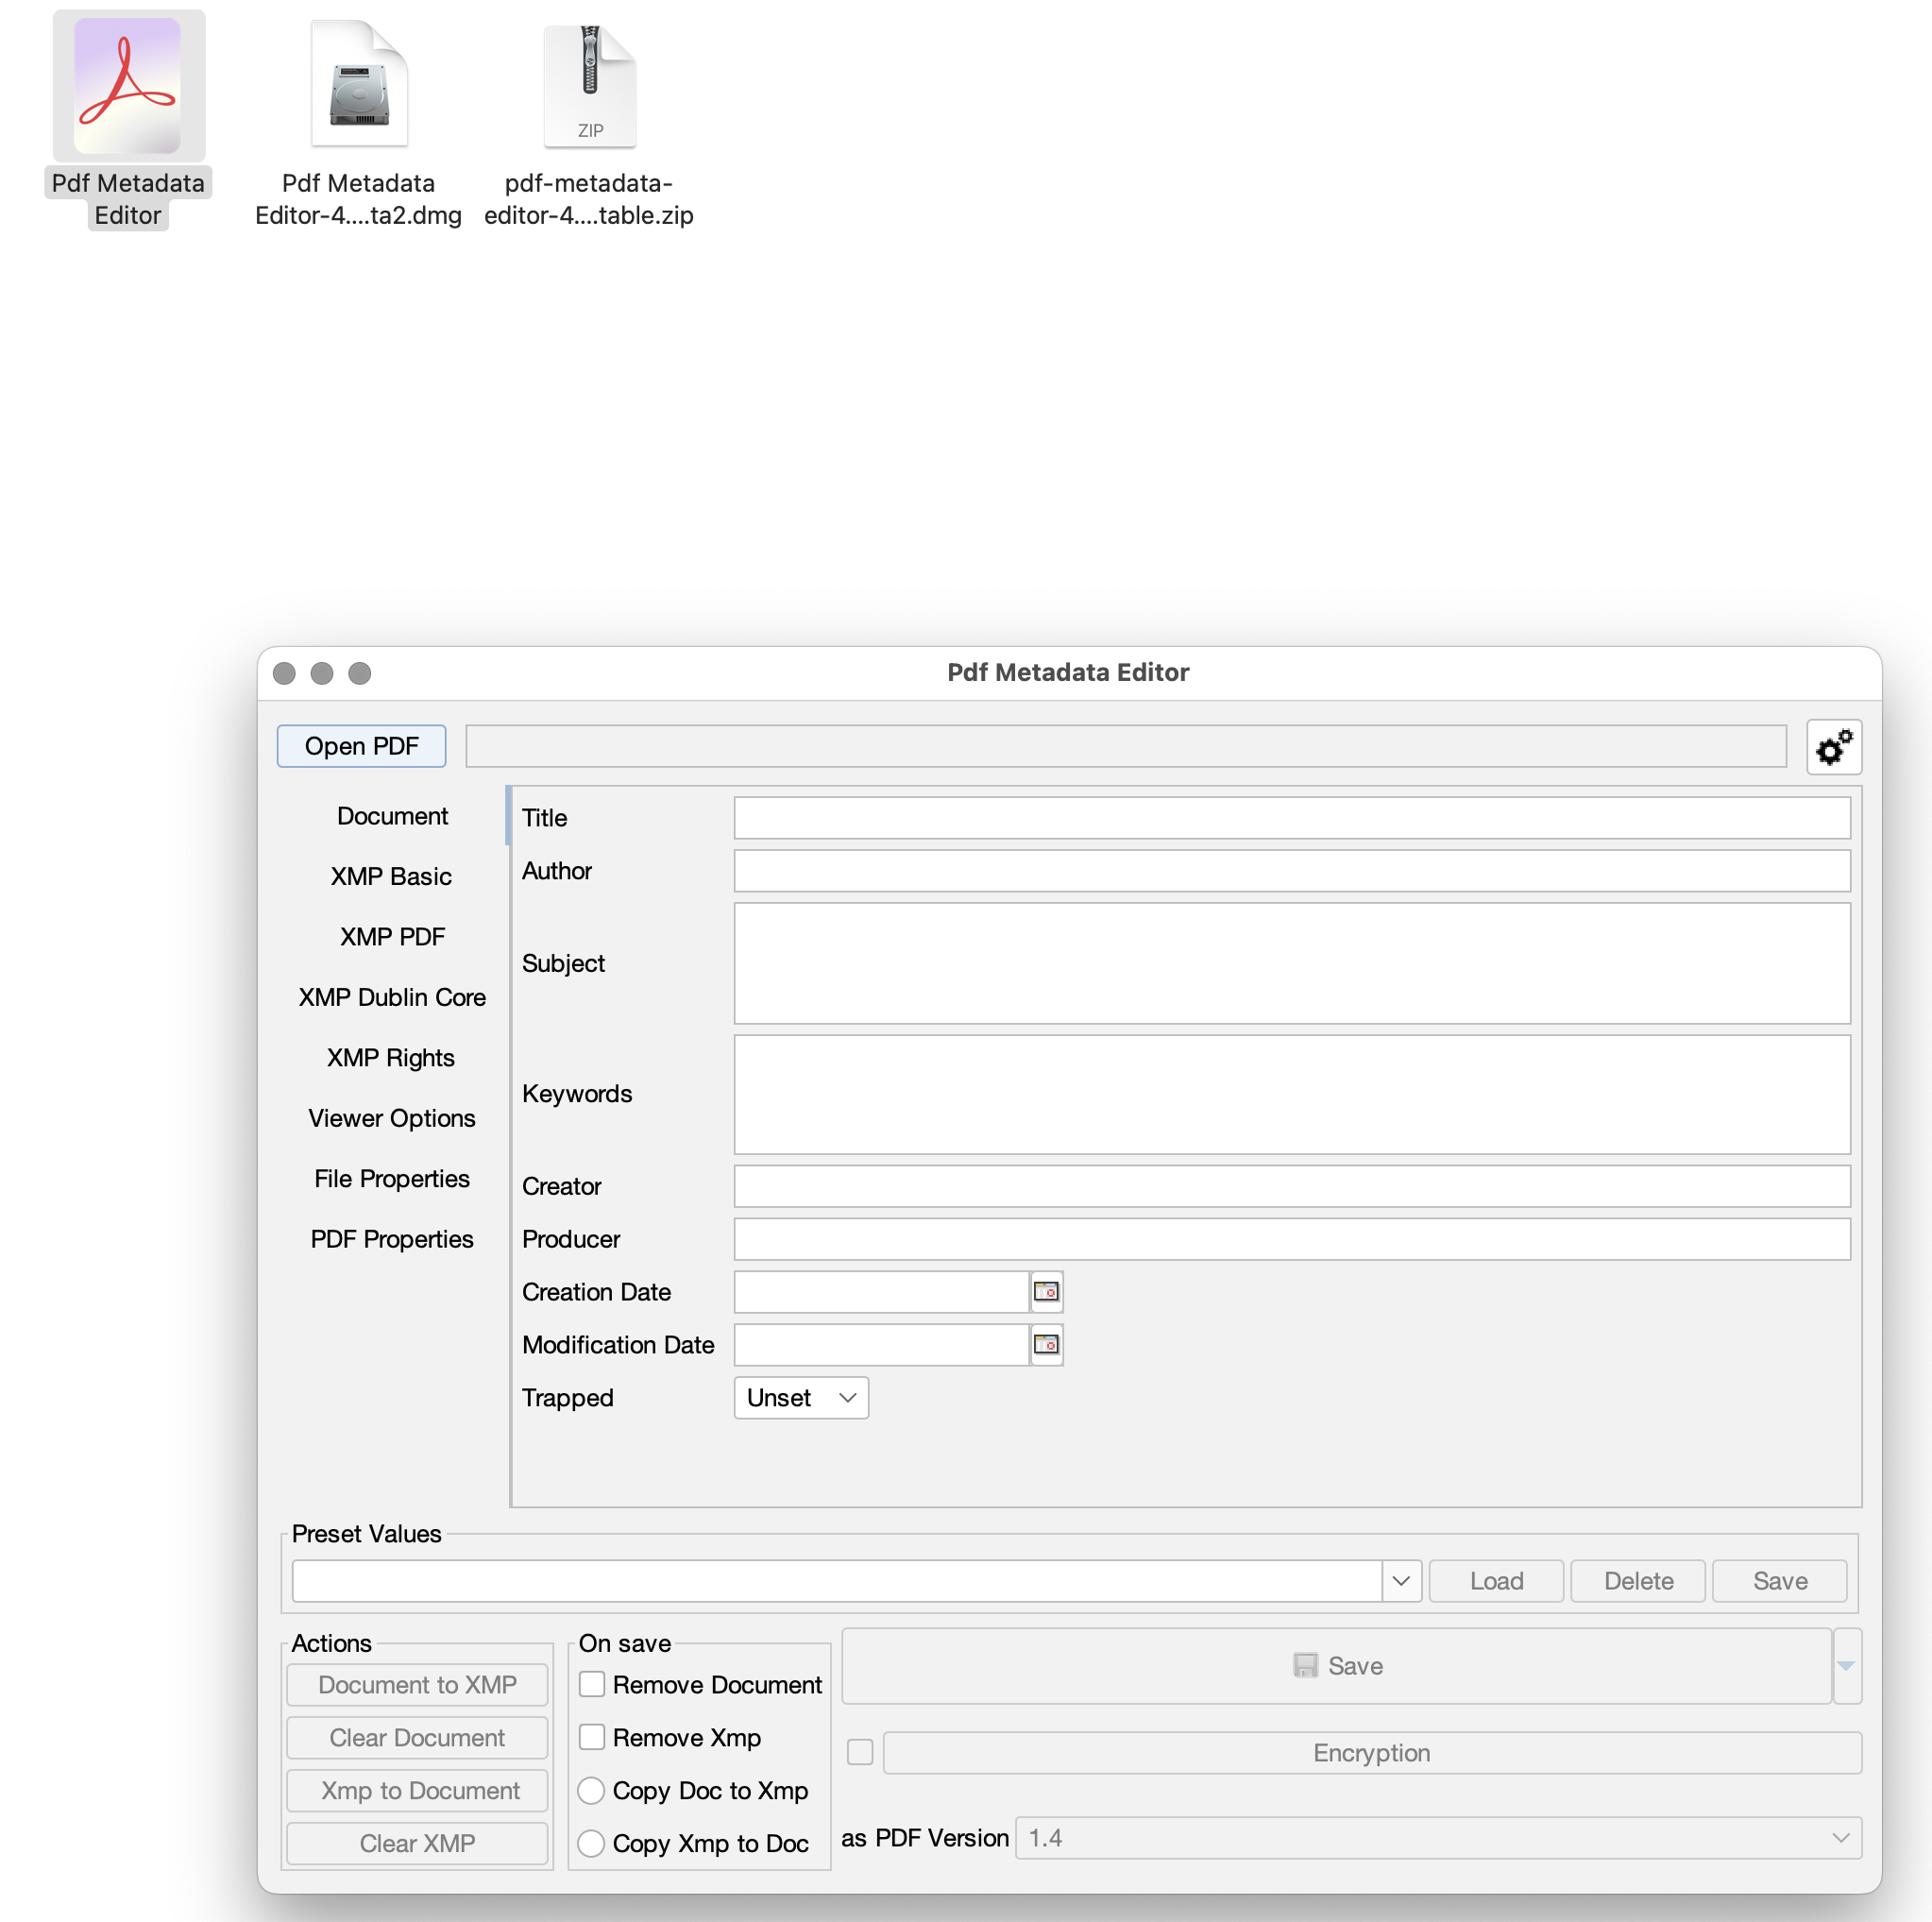Viewport: 1932px width, 1922px height.
Task: Switch to Viewer Options tab
Action: [x=392, y=1118]
